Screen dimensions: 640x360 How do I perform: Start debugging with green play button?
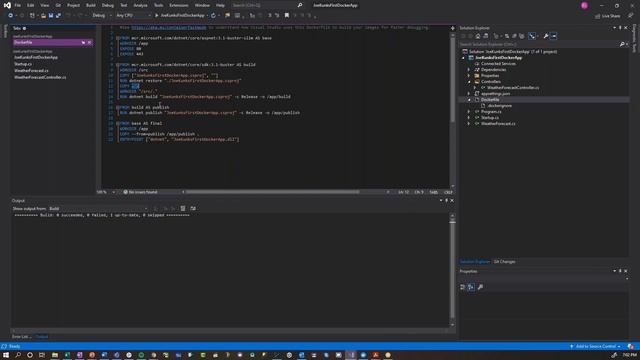pos(156,16)
